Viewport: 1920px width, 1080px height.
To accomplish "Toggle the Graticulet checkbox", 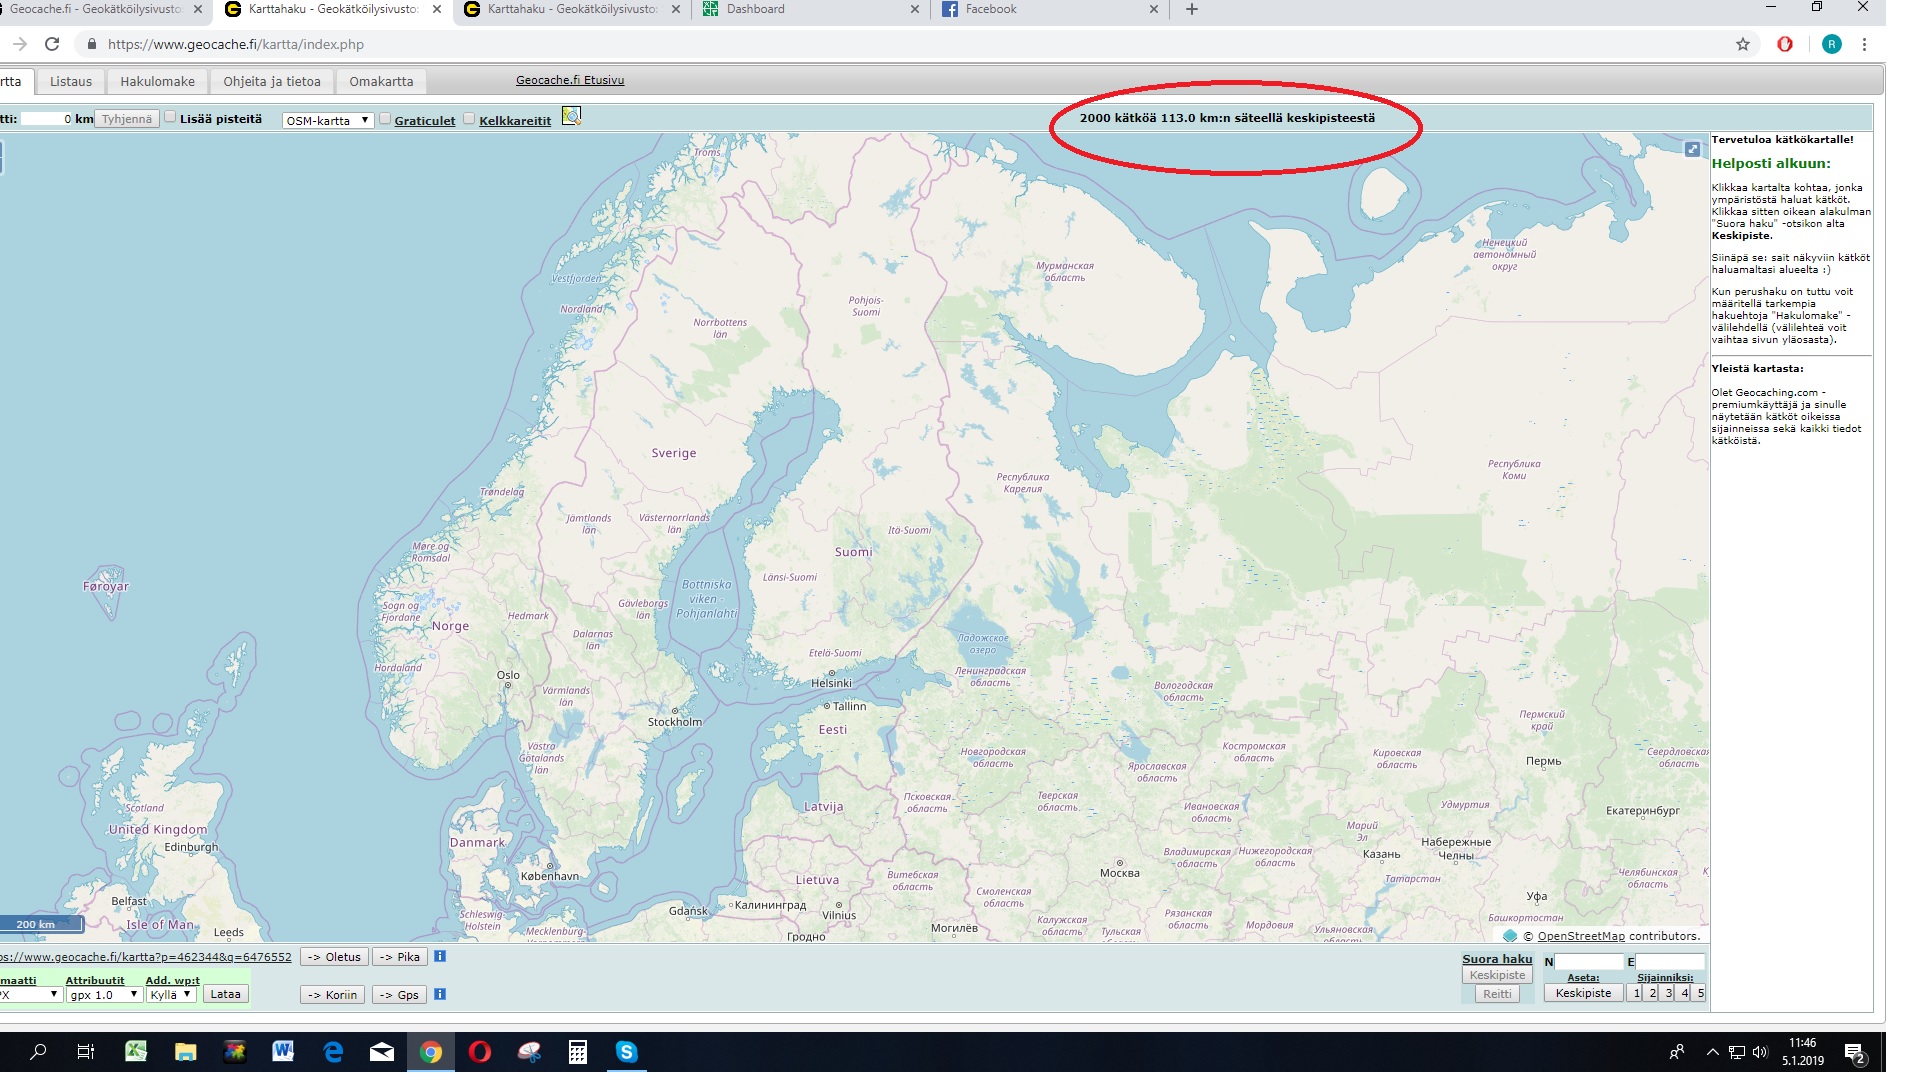I will (x=384, y=119).
